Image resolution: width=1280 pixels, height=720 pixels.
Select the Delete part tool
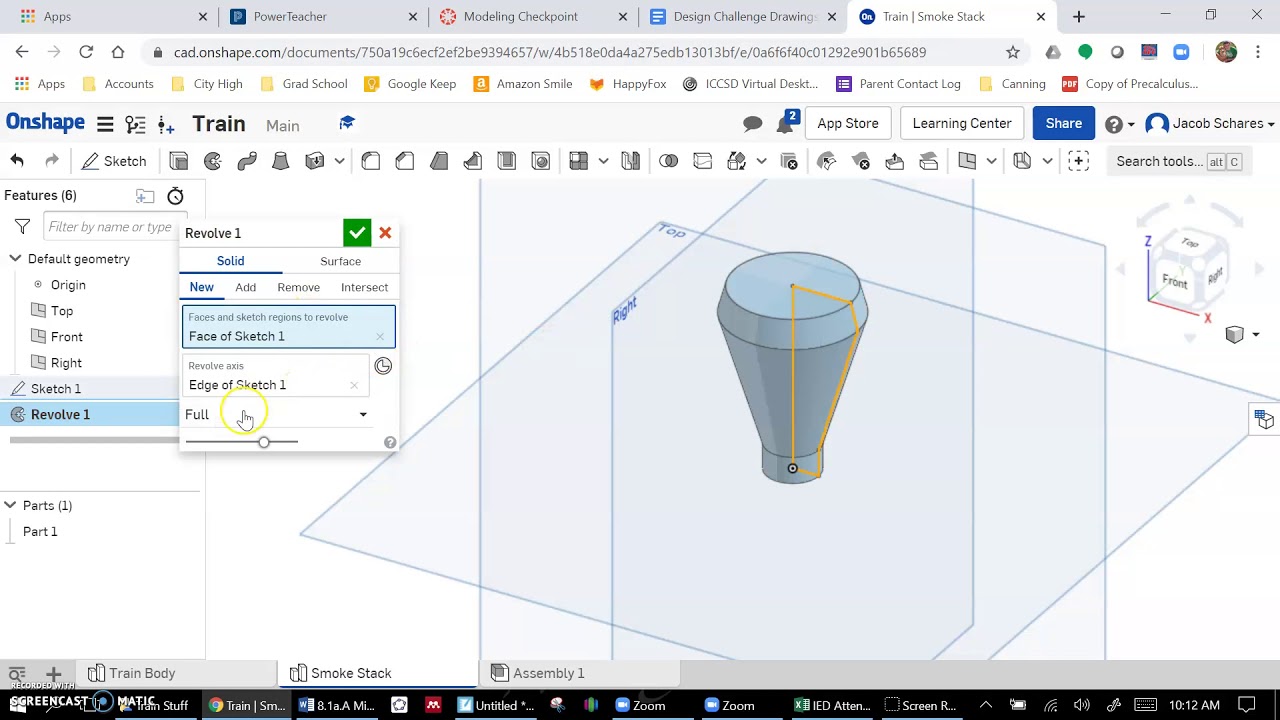tap(789, 161)
